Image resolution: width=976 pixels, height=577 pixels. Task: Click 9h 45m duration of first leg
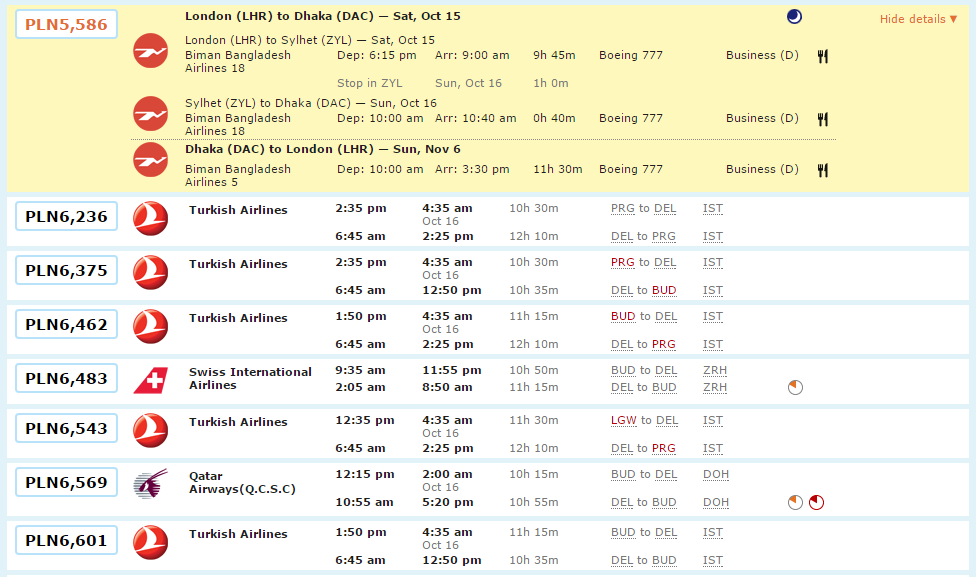(554, 55)
